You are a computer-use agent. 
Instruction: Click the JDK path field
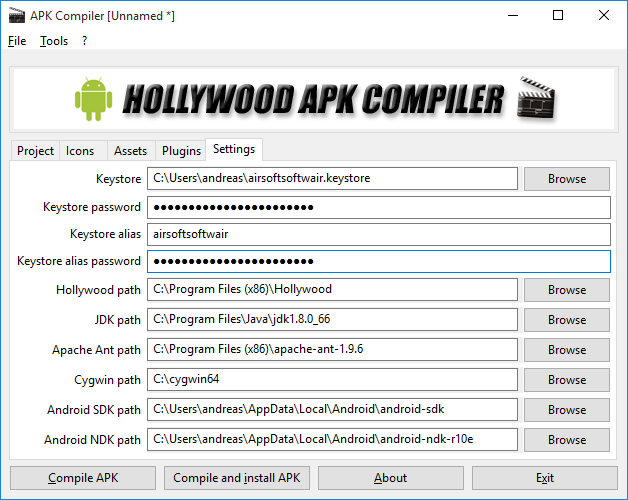point(332,319)
